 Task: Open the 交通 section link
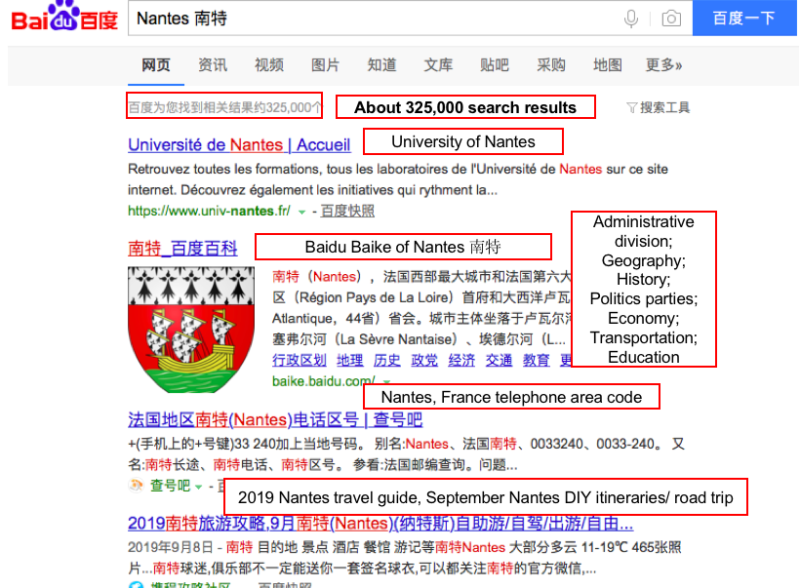(498, 360)
